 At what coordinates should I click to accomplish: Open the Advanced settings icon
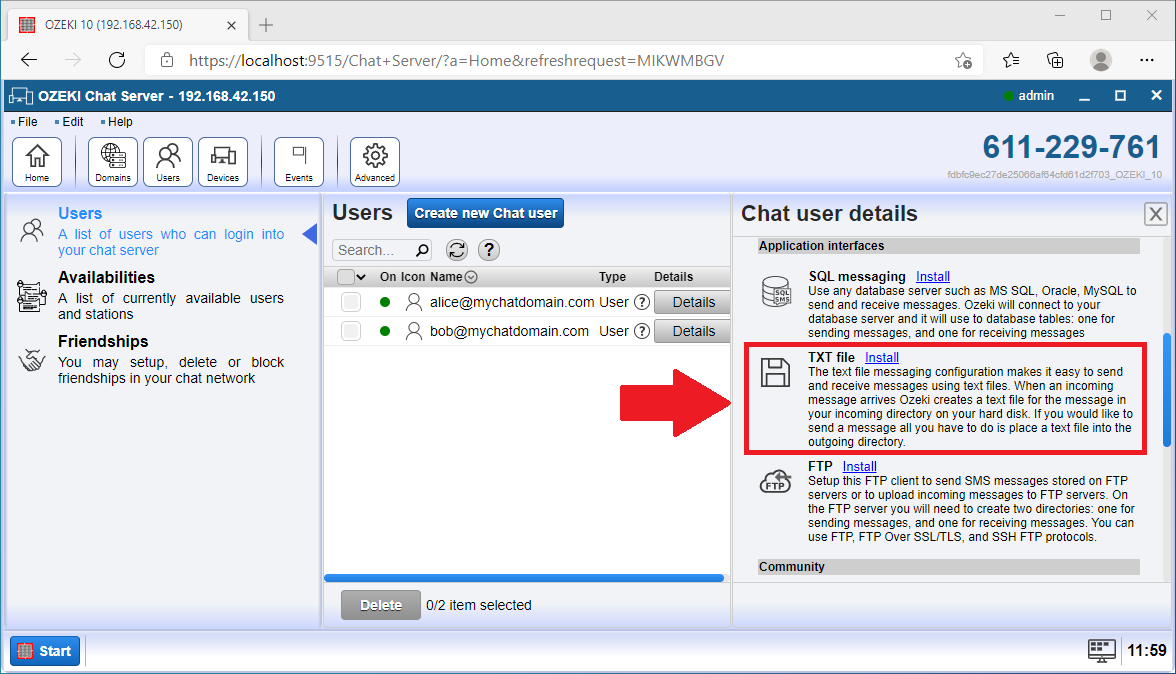(374, 160)
